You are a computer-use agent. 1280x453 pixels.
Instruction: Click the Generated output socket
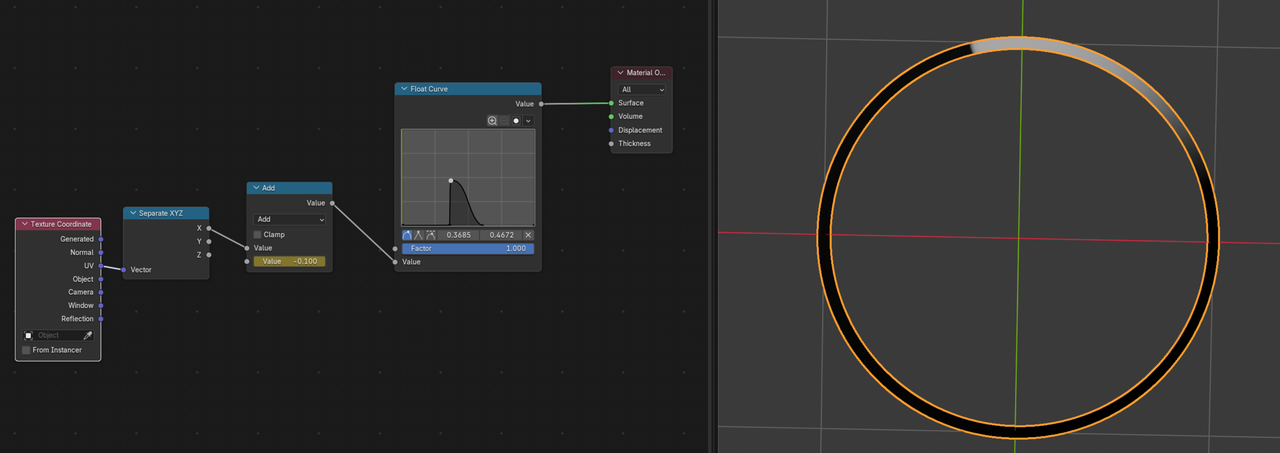coord(101,239)
